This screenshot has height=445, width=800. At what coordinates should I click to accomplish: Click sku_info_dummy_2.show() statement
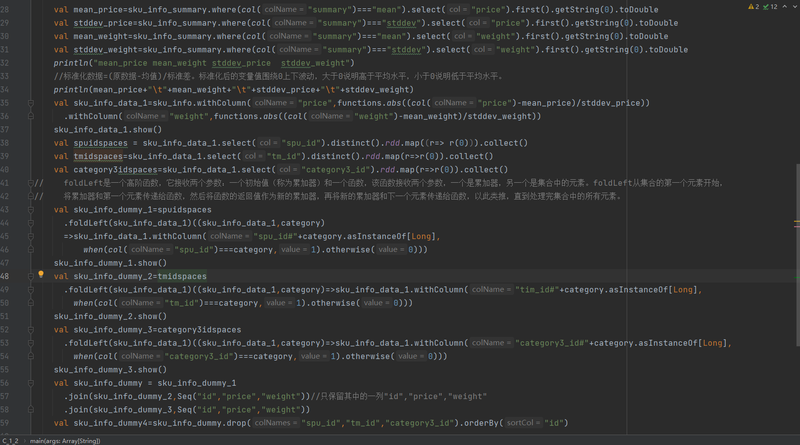(110, 316)
